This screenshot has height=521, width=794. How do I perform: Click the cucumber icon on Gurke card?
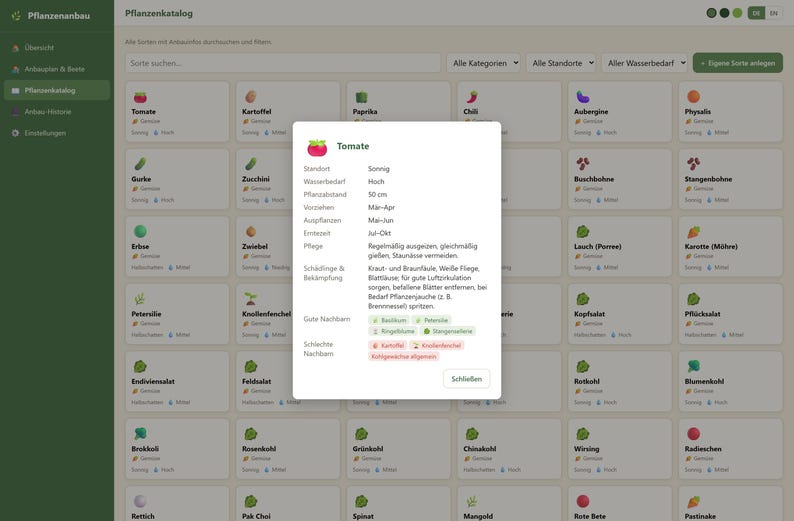point(140,164)
